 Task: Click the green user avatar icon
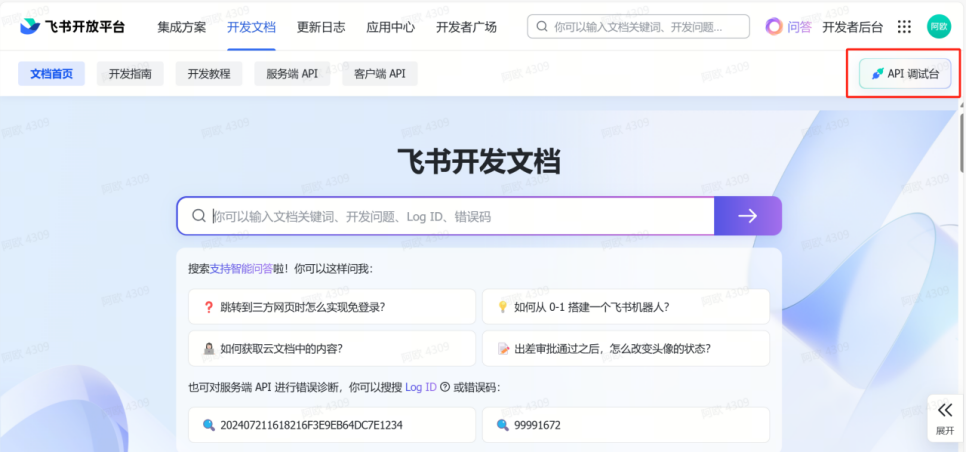(x=938, y=27)
